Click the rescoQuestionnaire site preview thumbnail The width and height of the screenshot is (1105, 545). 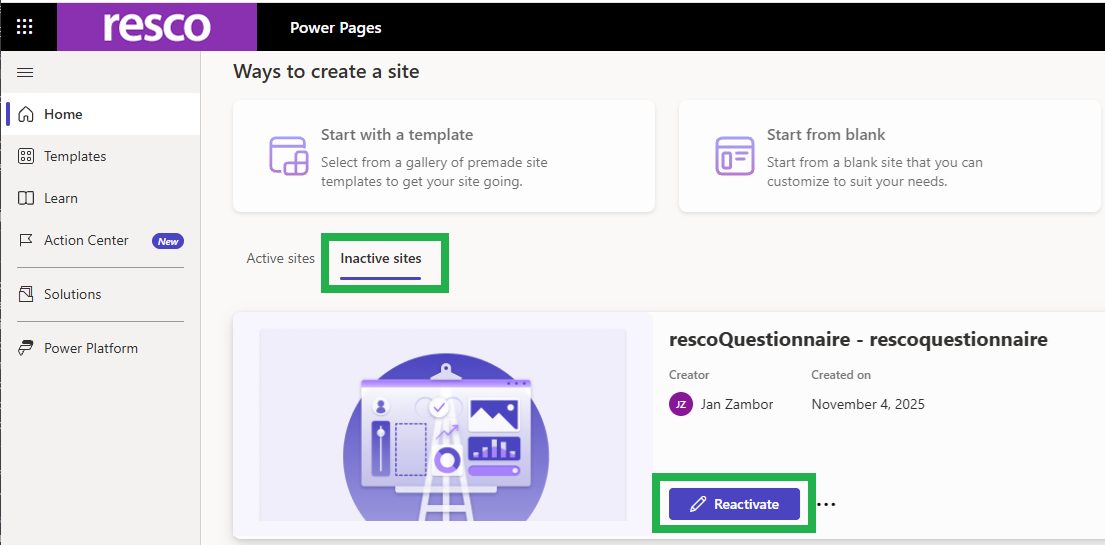click(x=443, y=424)
